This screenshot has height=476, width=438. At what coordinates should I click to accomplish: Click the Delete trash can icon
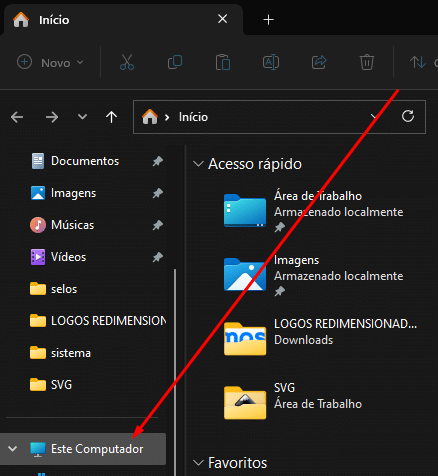tap(367, 62)
